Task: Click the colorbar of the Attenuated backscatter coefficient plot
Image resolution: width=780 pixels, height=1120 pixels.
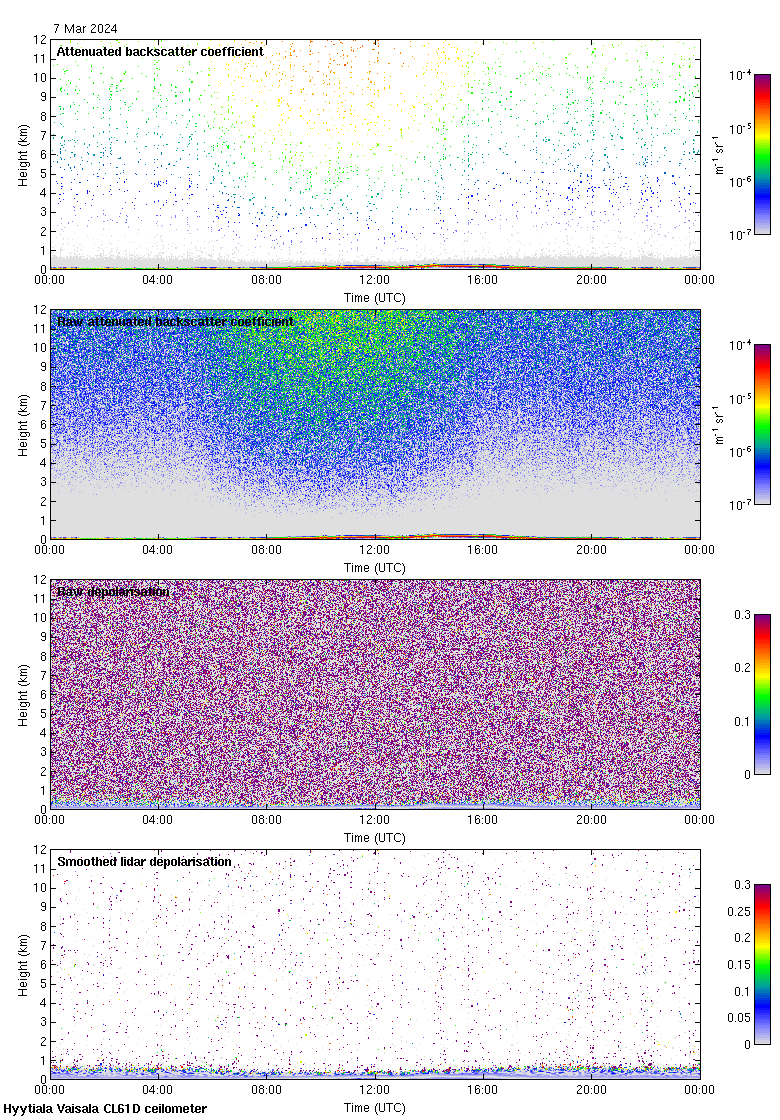Action: (x=762, y=154)
